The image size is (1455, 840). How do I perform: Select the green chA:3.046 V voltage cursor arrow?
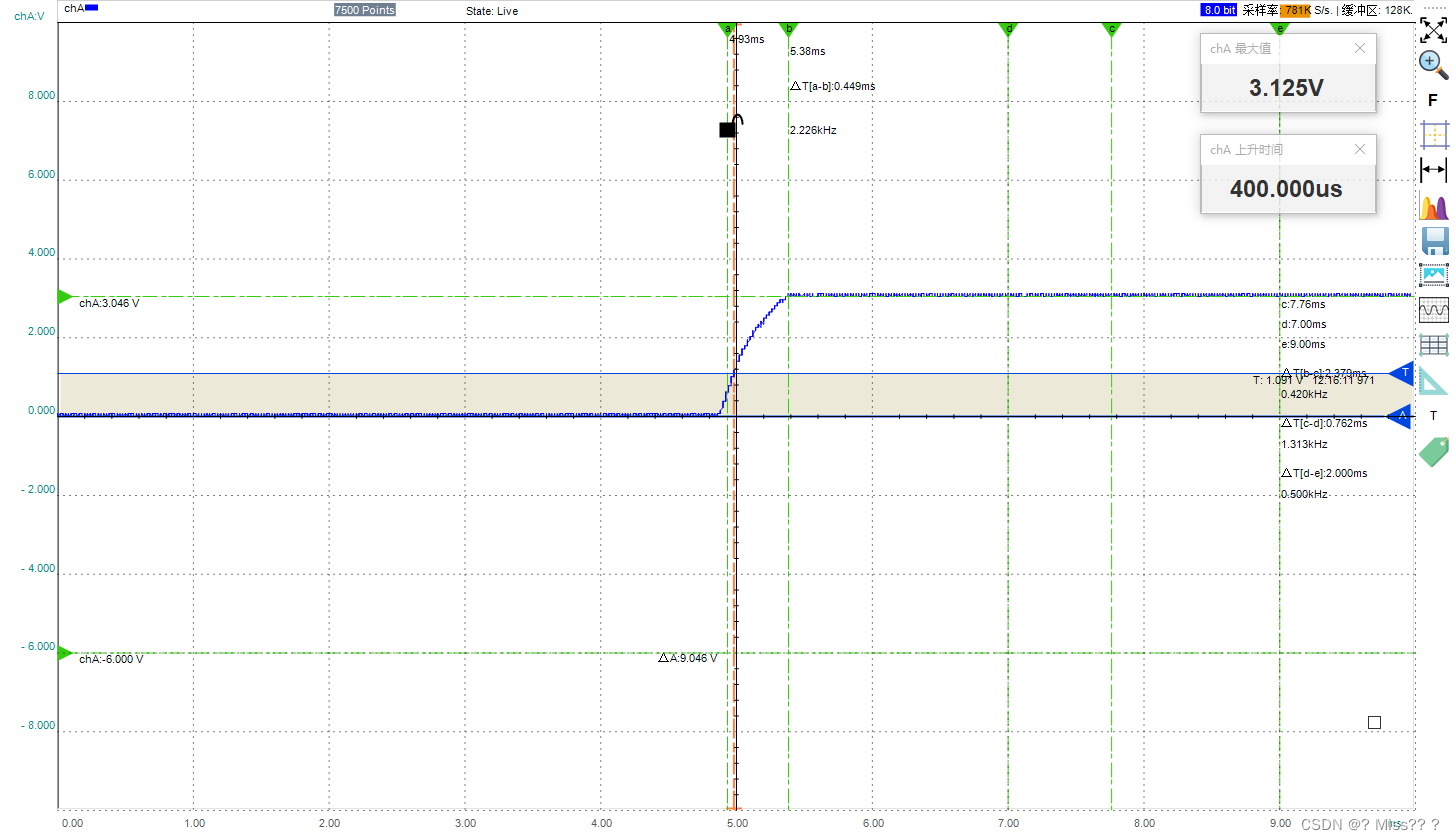pos(65,297)
